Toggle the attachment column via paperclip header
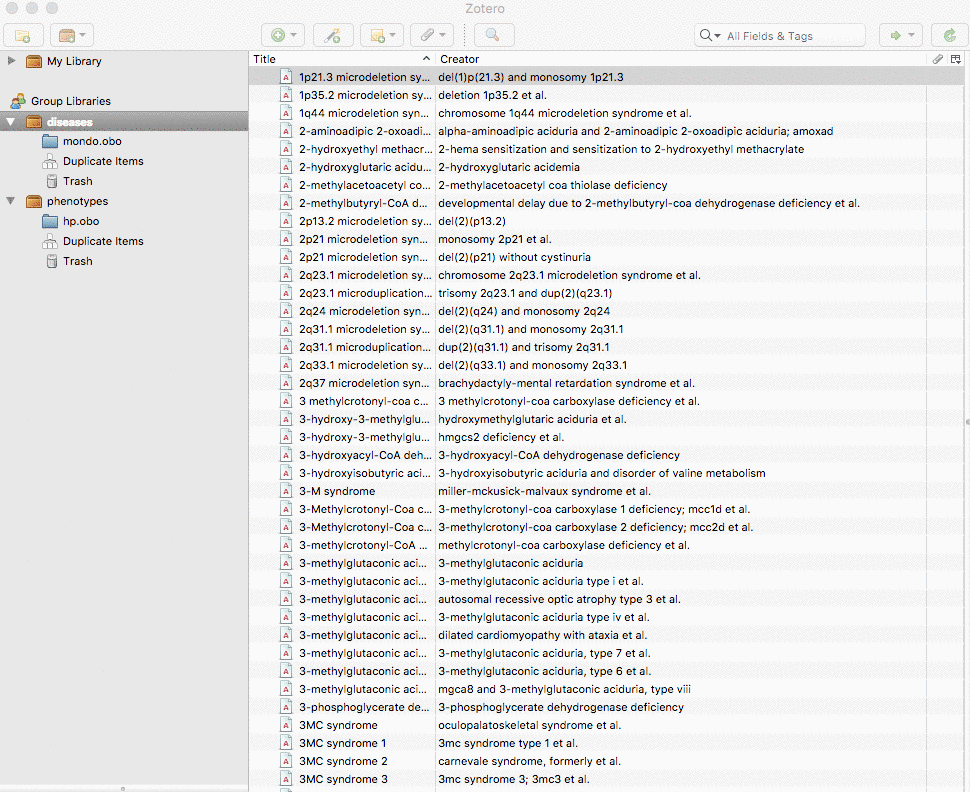 point(937,59)
